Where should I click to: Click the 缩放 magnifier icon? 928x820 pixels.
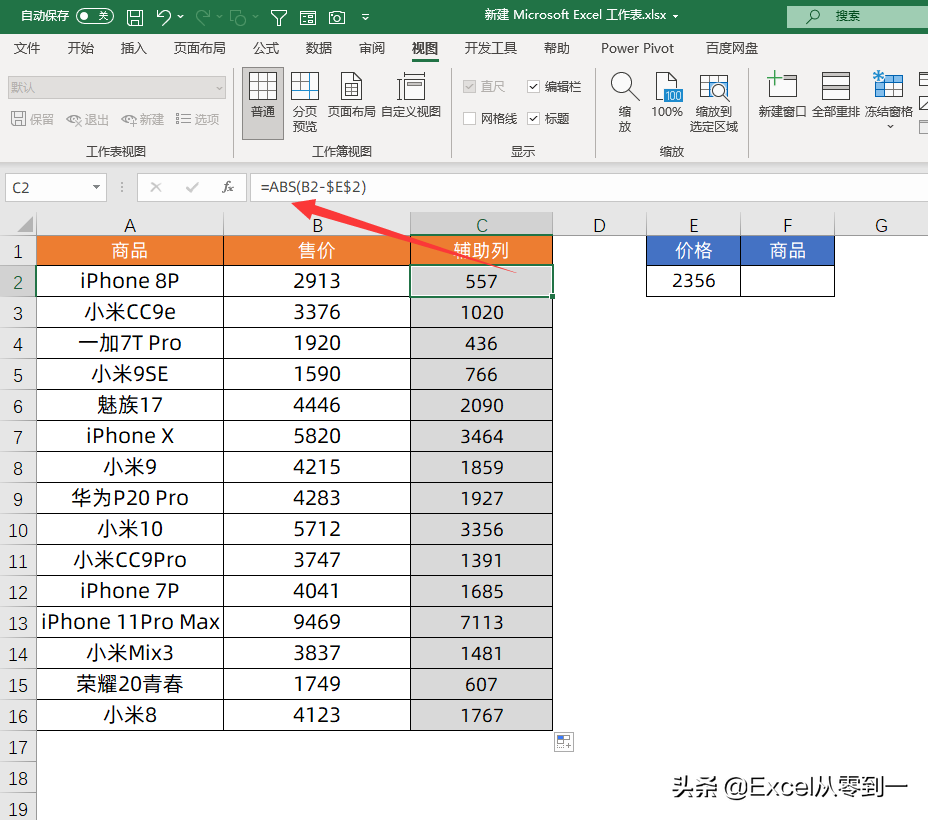pos(625,87)
